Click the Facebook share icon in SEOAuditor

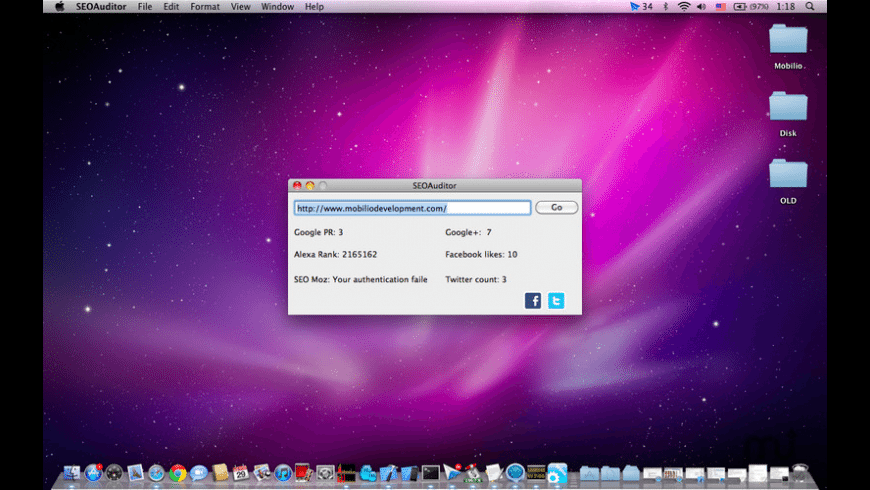[533, 301]
